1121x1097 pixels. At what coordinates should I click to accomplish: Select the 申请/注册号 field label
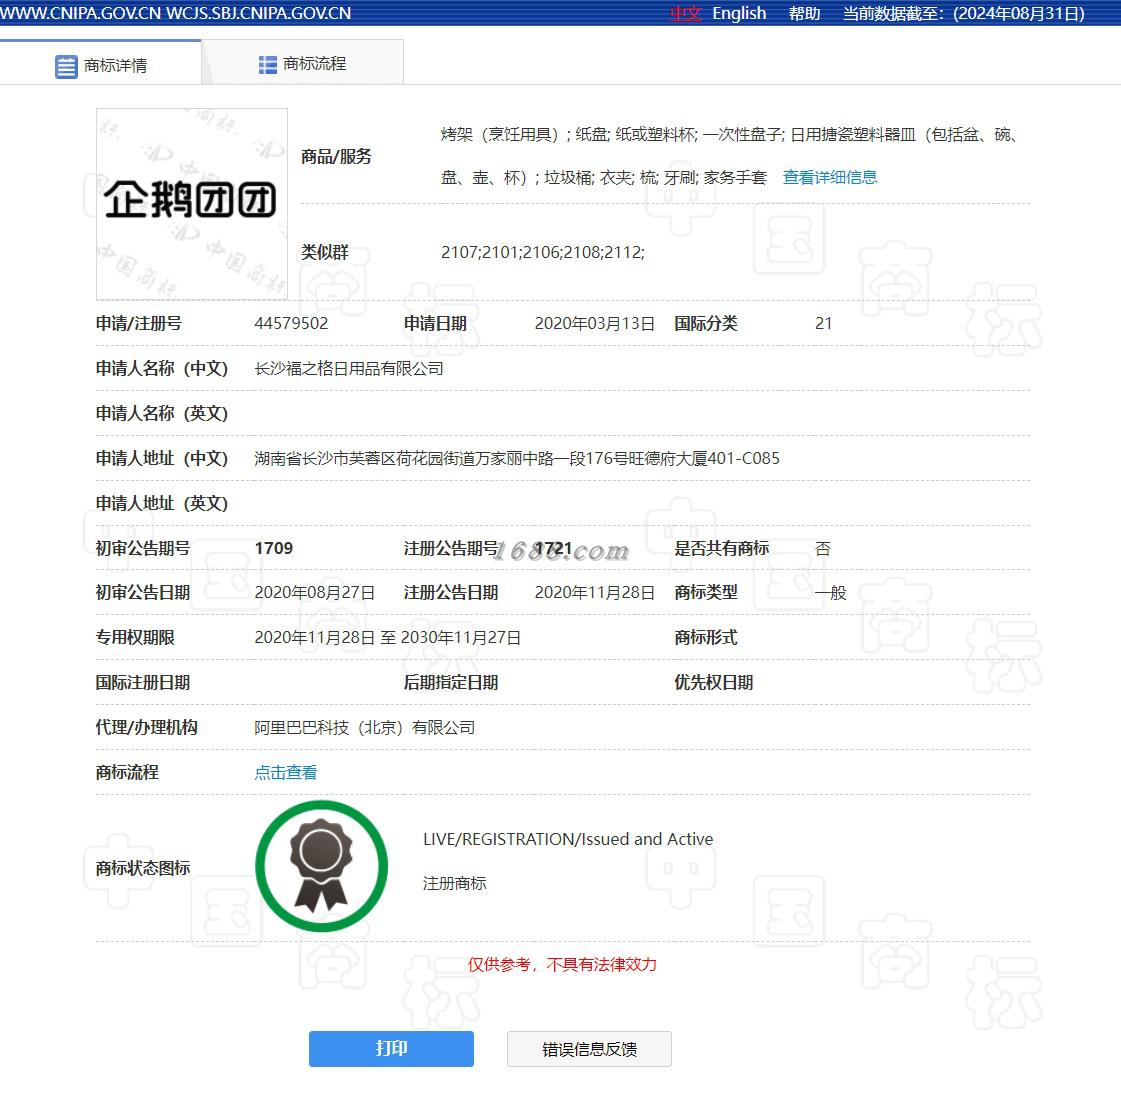[139, 323]
